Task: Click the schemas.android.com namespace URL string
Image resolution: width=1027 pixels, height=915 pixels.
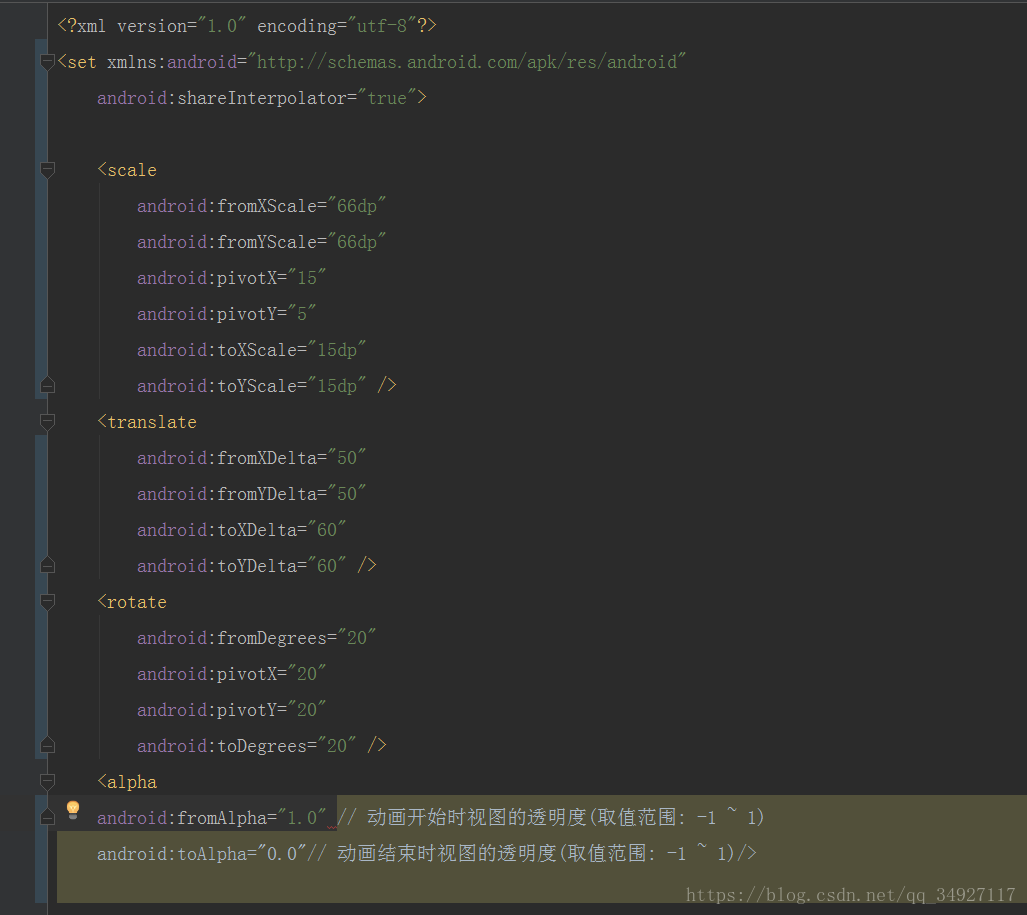Action: 467,62
